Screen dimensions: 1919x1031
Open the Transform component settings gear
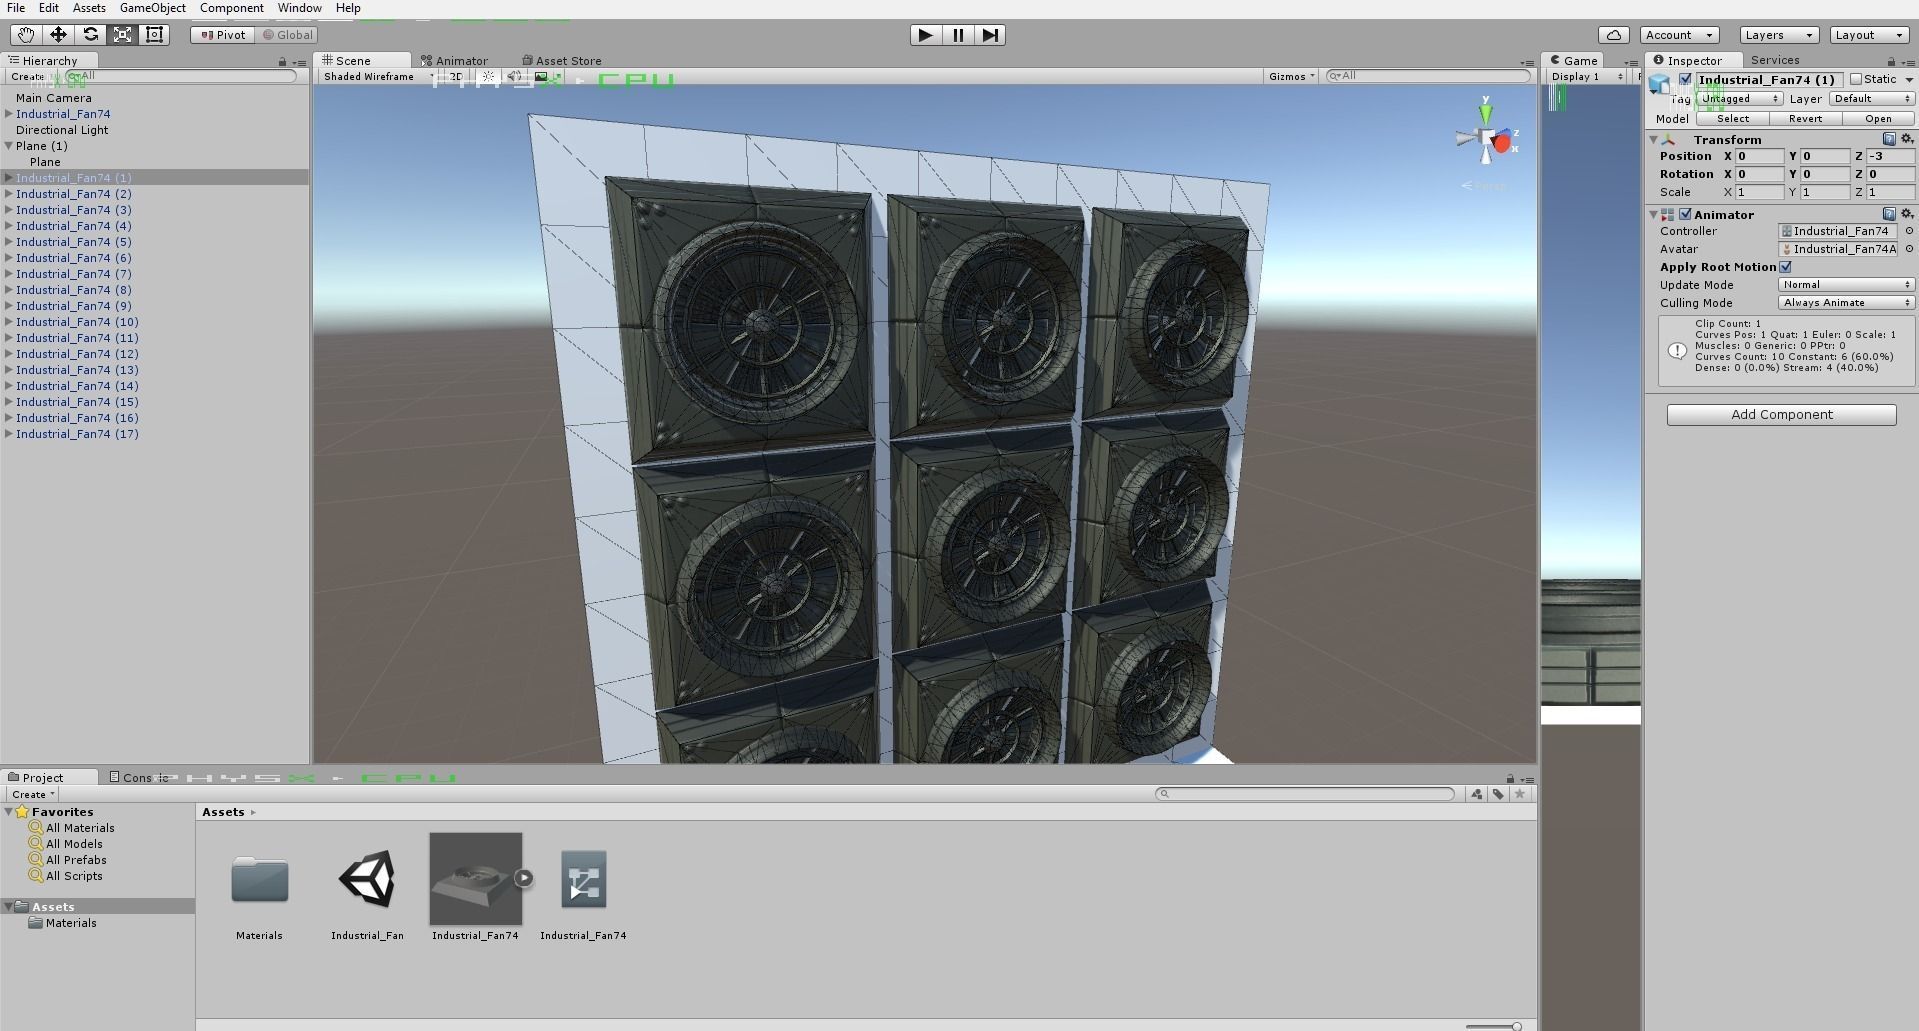[x=1908, y=139]
